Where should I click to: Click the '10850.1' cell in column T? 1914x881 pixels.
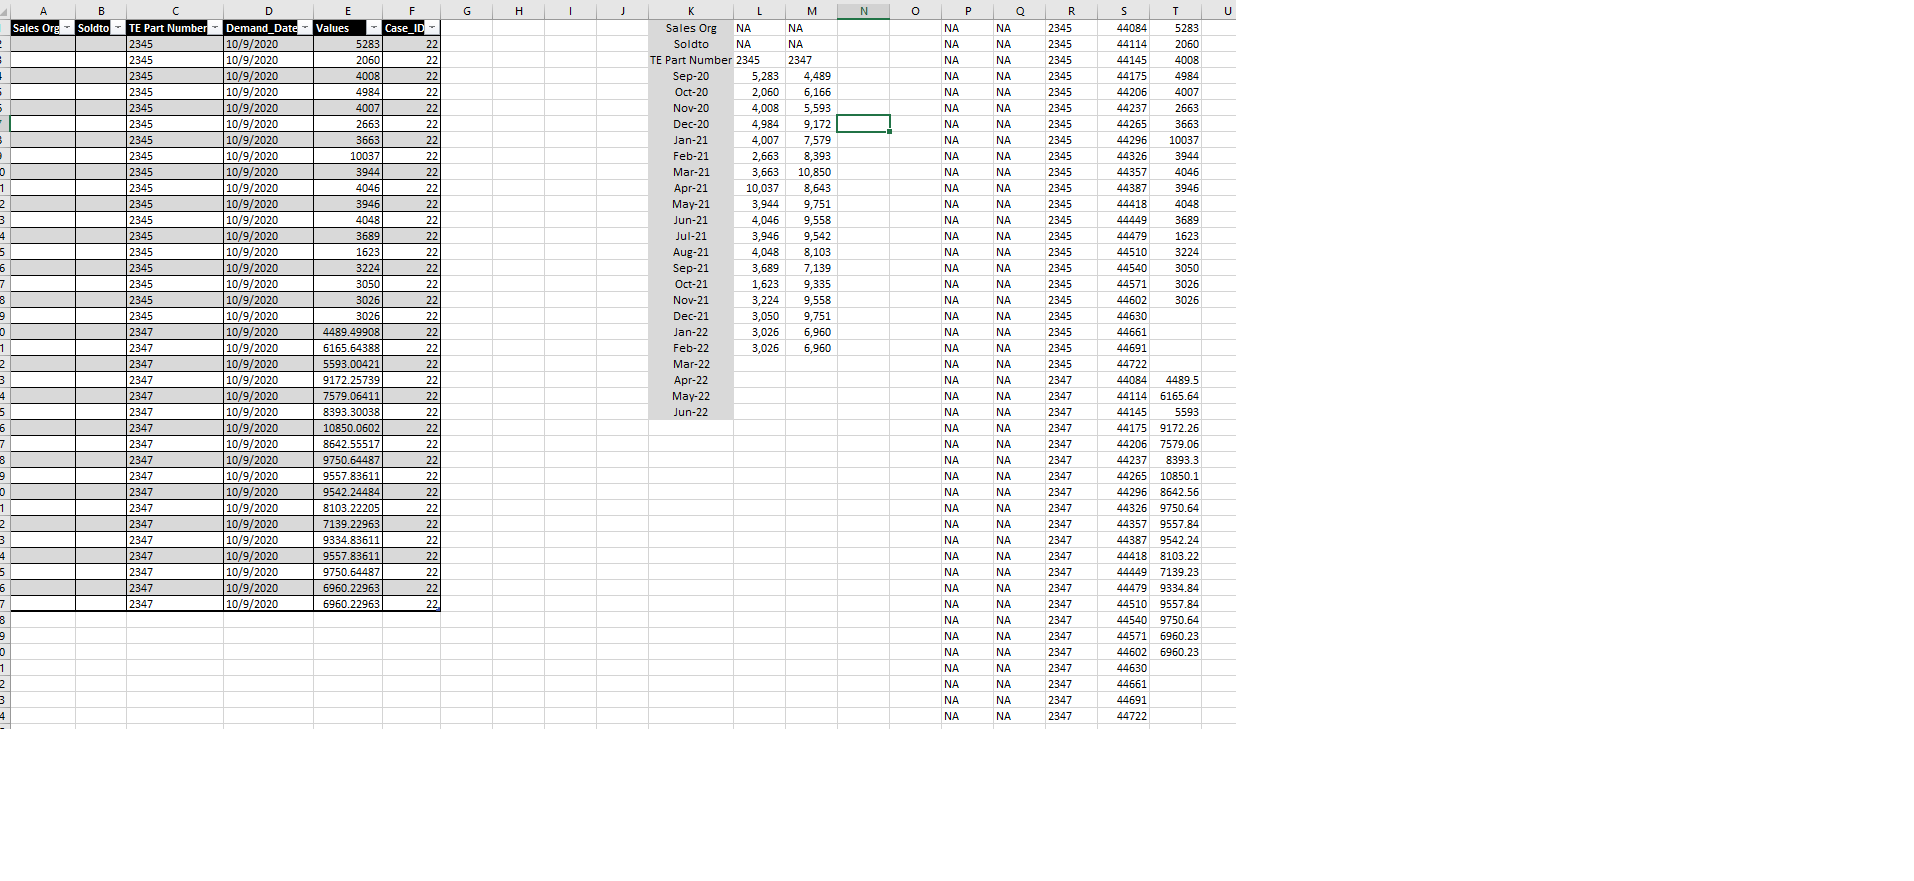pos(1176,476)
